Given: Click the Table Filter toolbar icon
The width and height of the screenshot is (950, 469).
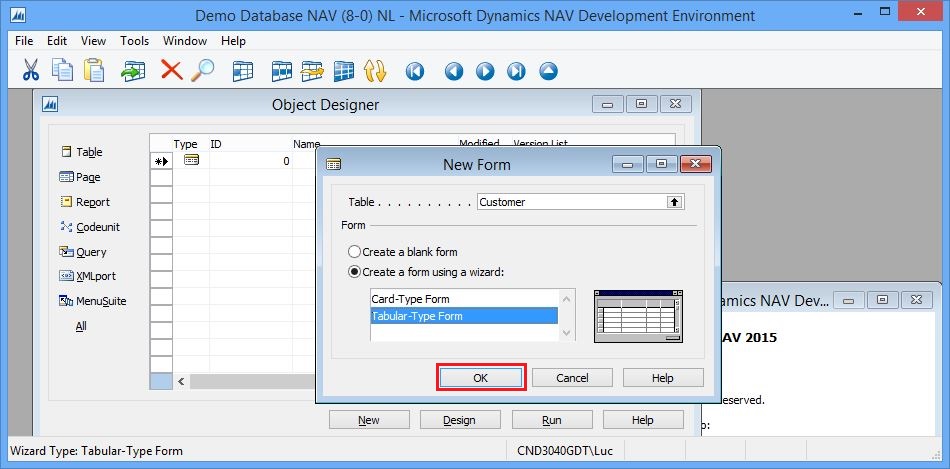Looking at the screenshot, I should (282, 71).
